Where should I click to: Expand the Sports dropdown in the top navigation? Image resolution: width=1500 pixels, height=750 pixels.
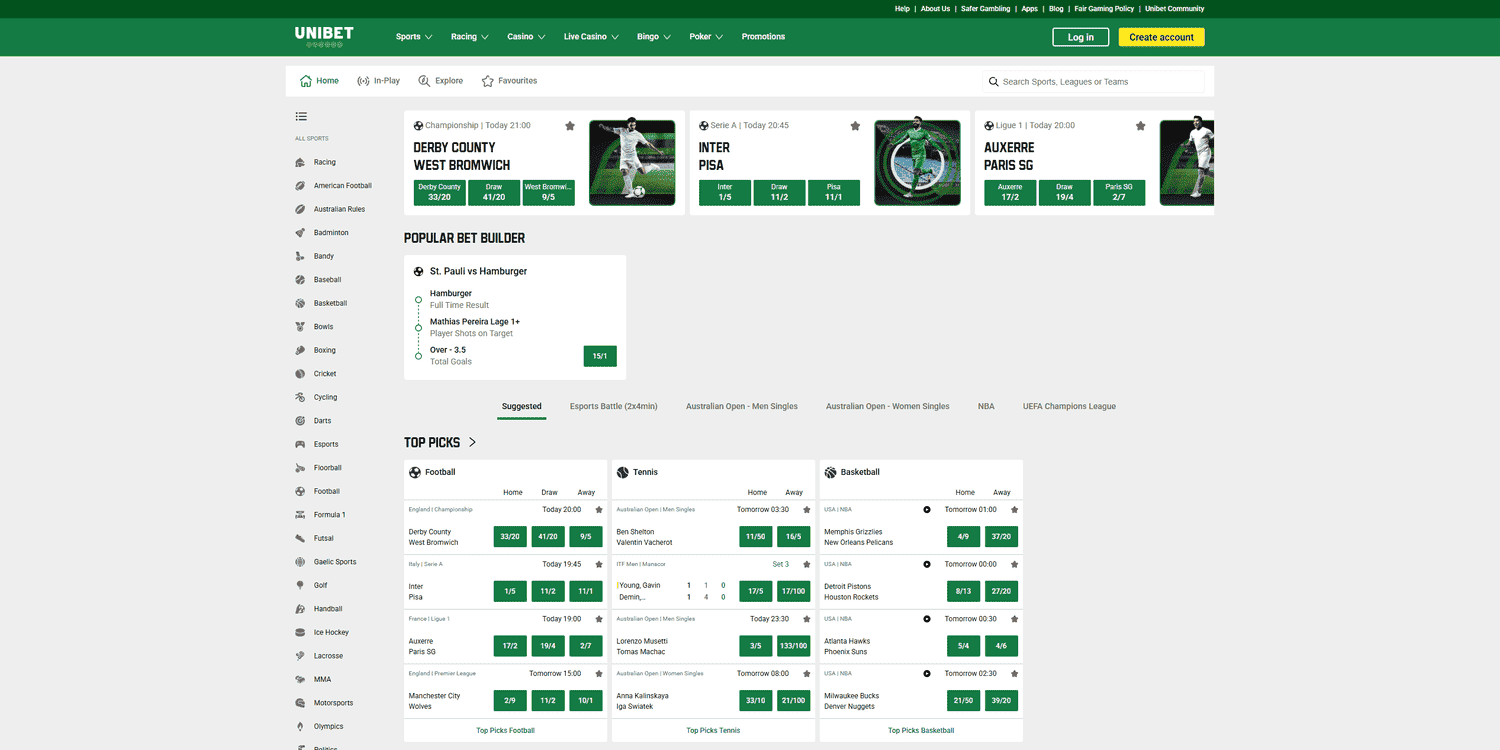[413, 36]
